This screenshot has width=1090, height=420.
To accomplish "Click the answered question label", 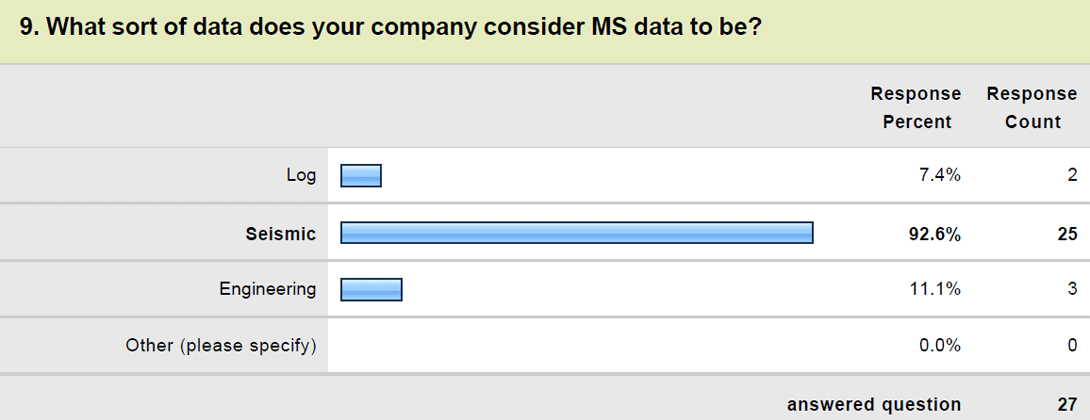I will (874, 405).
